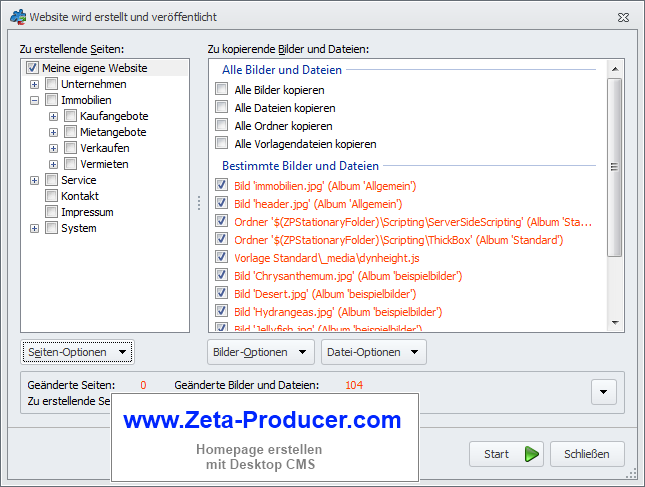This screenshot has width=645, height=487.
Task: Click the 104 changed files count
Action: [x=354, y=385]
